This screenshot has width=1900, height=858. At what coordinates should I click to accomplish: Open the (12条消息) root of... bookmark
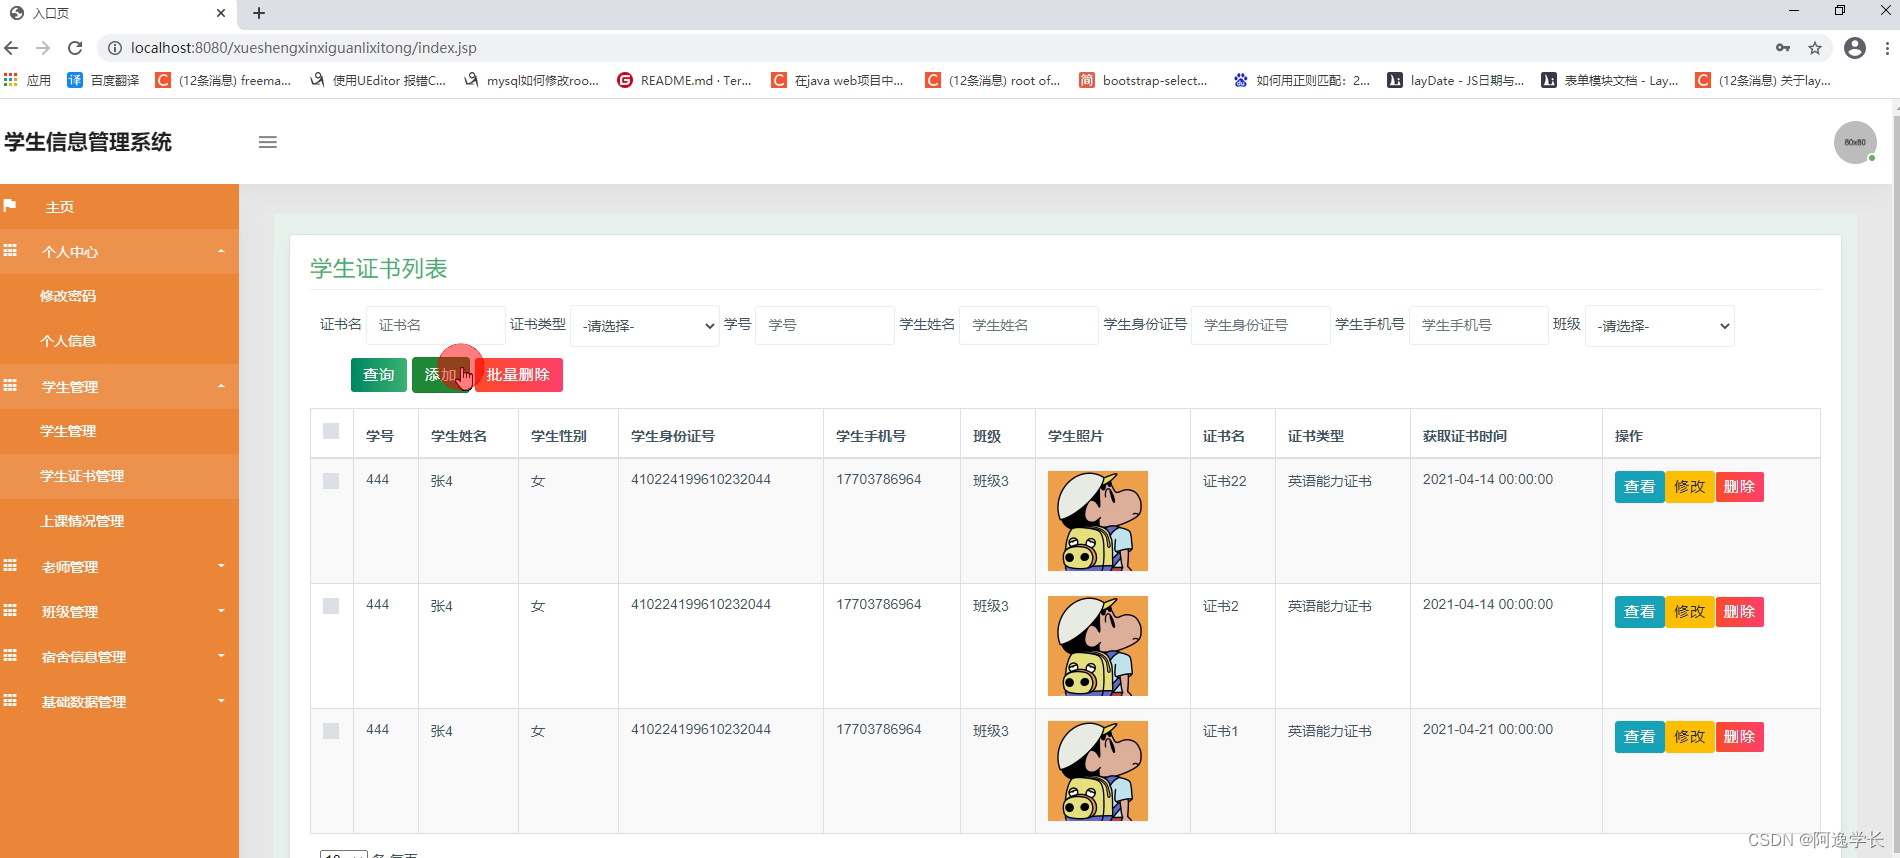[x=993, y=80]
